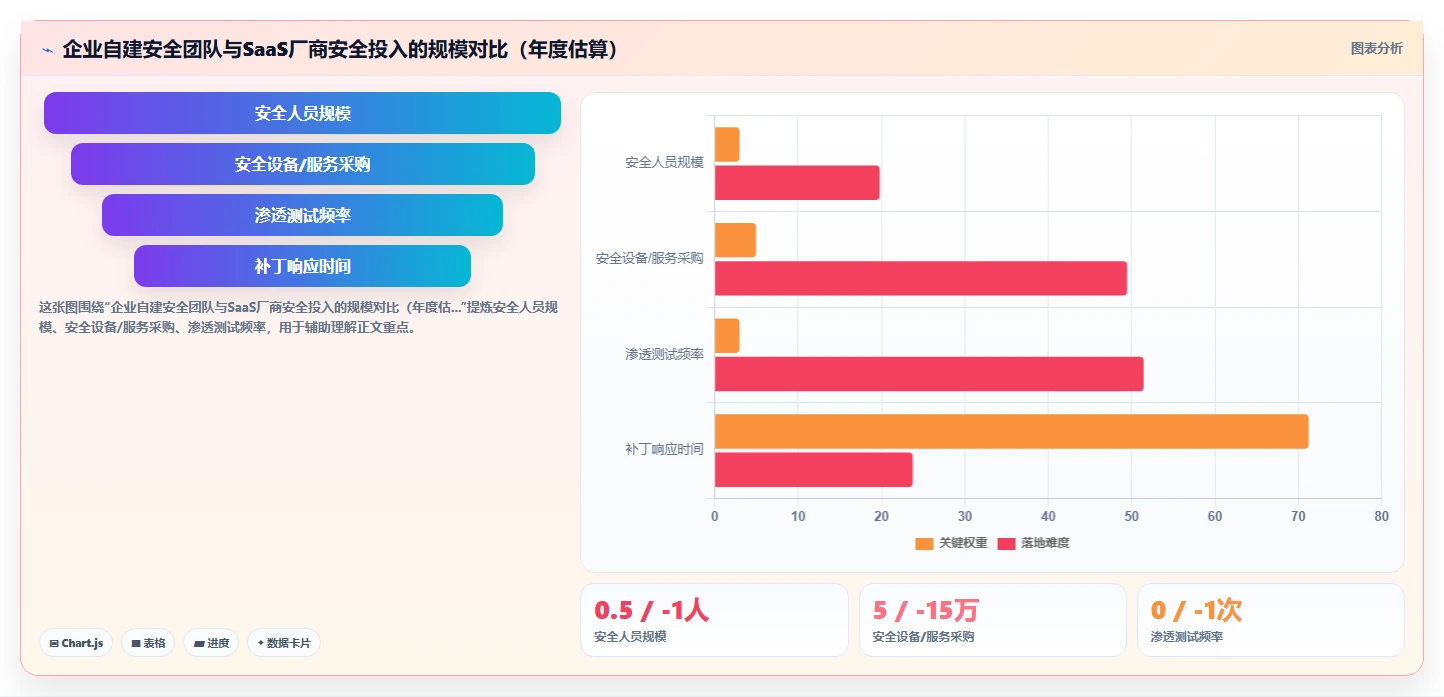The height and width of the screenshot is (697, 1444).
Task: Click the Chart.js tag
Action: pyautogui.click(x=76, y=643)
